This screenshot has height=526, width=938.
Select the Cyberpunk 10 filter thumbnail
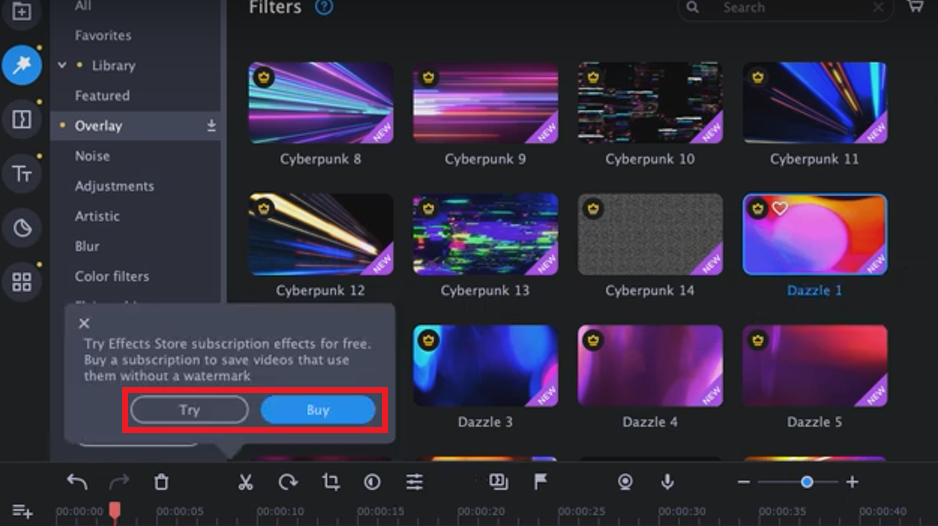[x=650, y=103]
